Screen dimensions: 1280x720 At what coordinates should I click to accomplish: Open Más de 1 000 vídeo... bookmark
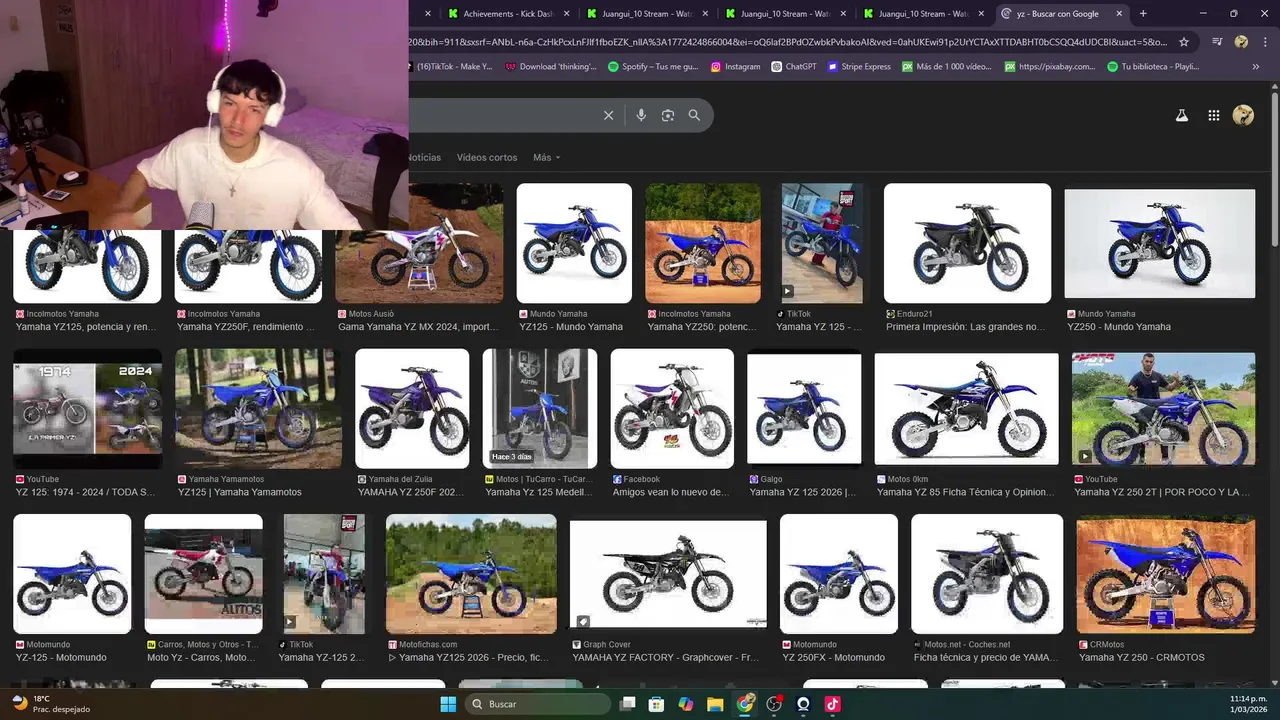click(x=947, y=67)
